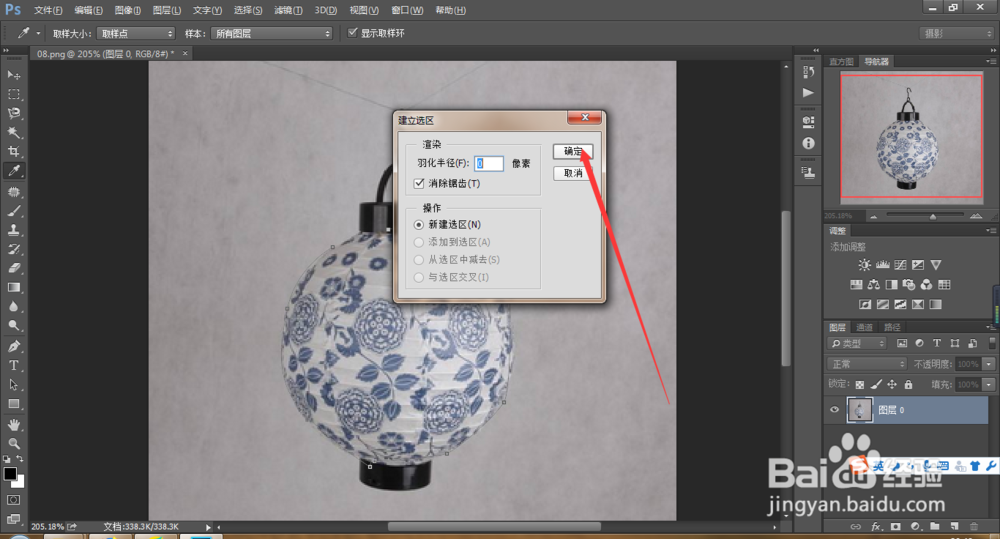Click the foreground color swatch
The image size is (1000, 539).
point(10,473)
